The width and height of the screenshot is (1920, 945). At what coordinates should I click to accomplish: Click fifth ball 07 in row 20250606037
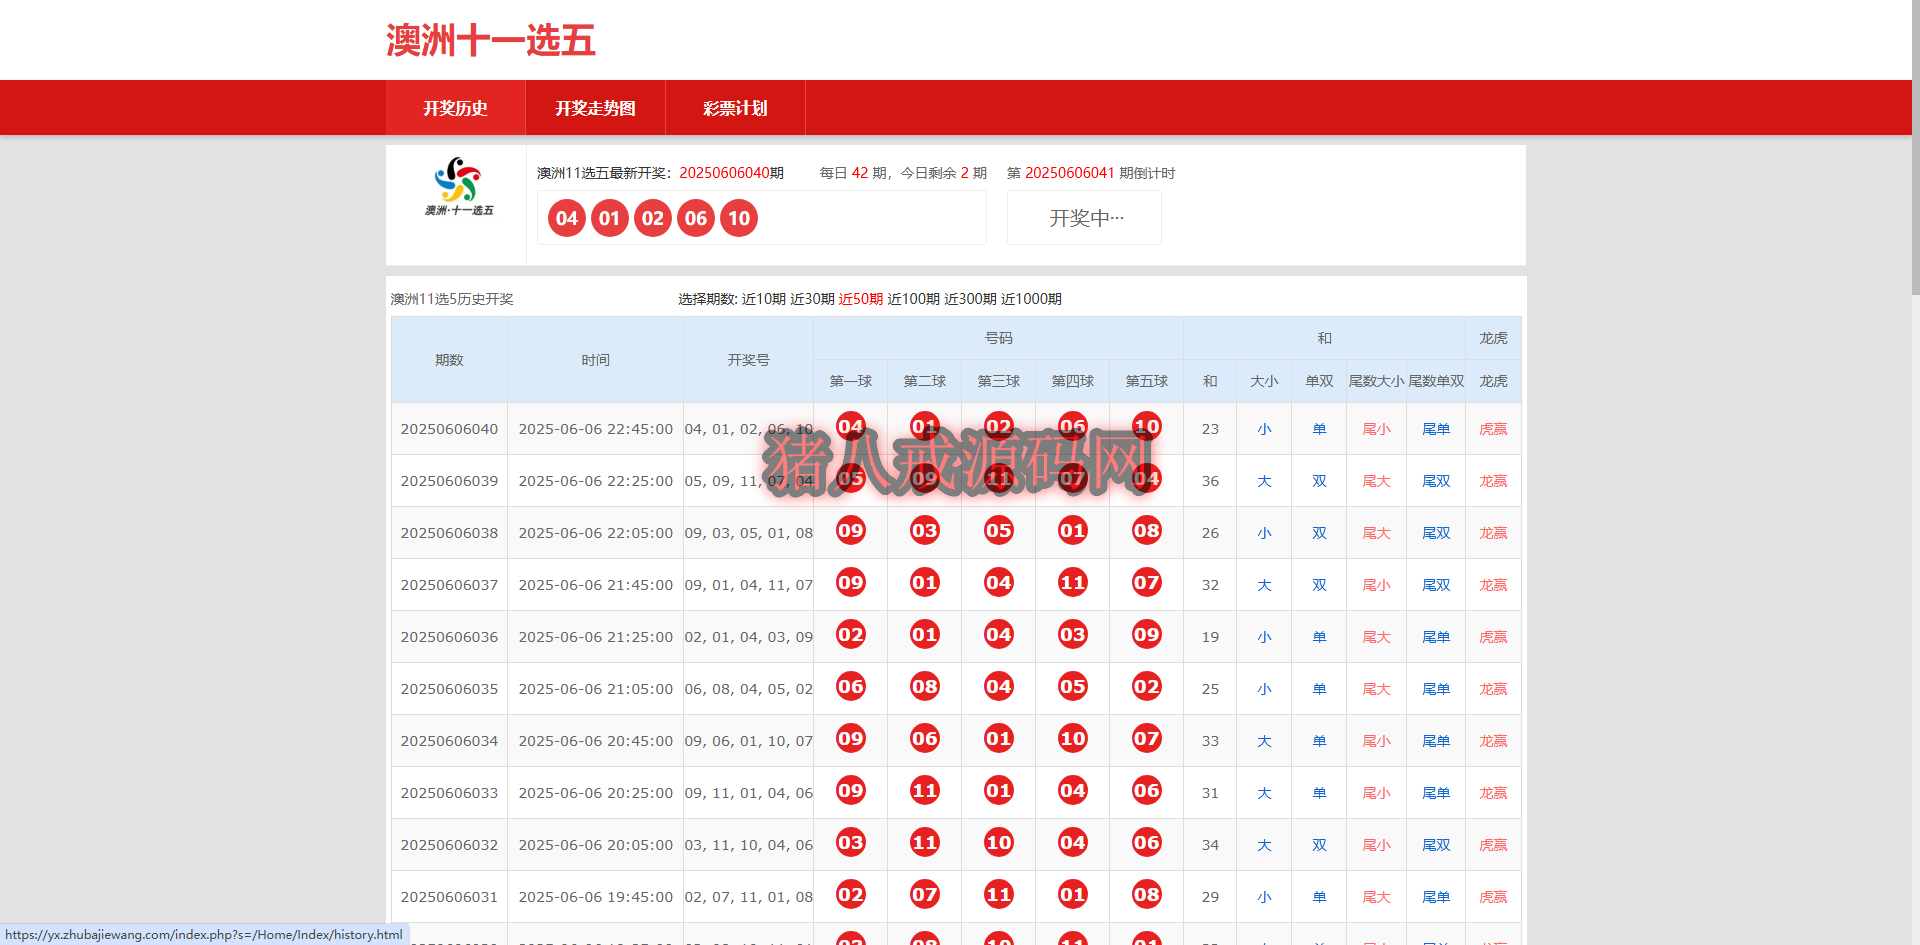coord(1147,583)
